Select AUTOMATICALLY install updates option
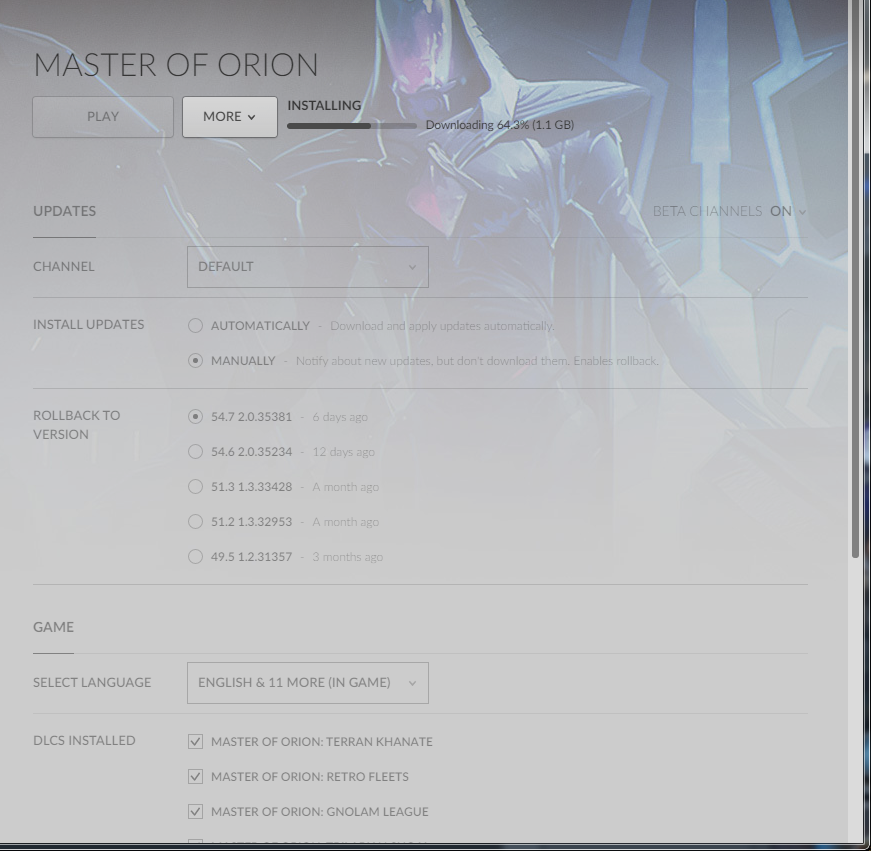Image resolution: width=871 pixels, height=851 pixels. pyautogui.click(x=195, y=326)
